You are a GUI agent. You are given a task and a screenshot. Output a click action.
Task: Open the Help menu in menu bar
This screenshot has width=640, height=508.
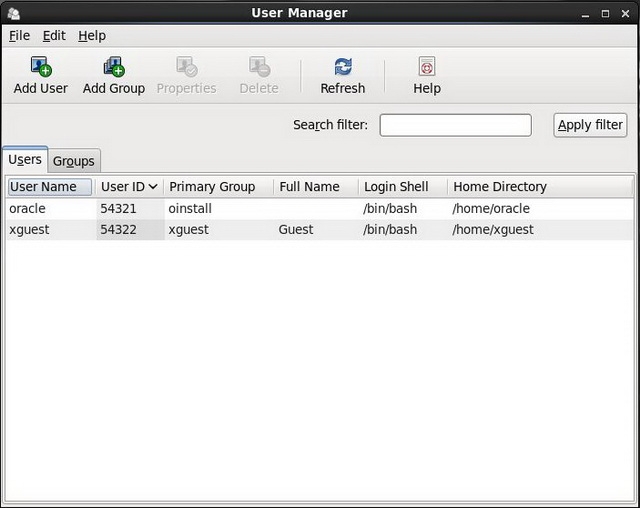[92, 36]
